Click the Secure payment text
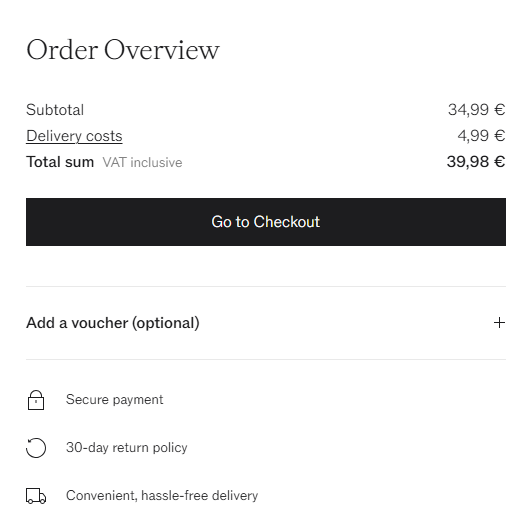The width and height of the screenshot is (525, 519). [115, 399]
